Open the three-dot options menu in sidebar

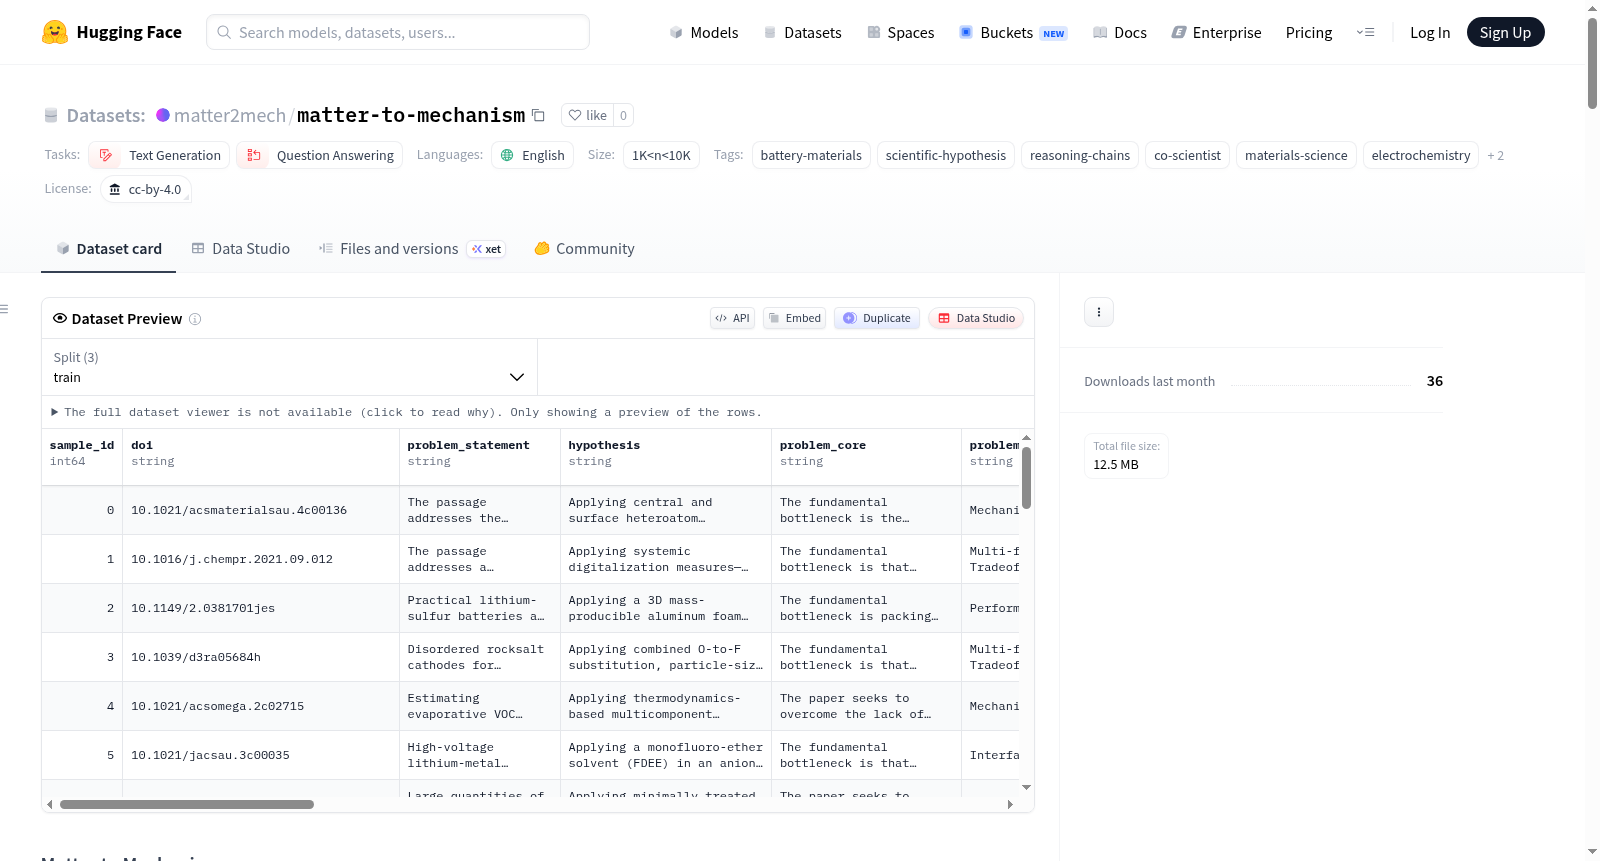coord(1099,312)
